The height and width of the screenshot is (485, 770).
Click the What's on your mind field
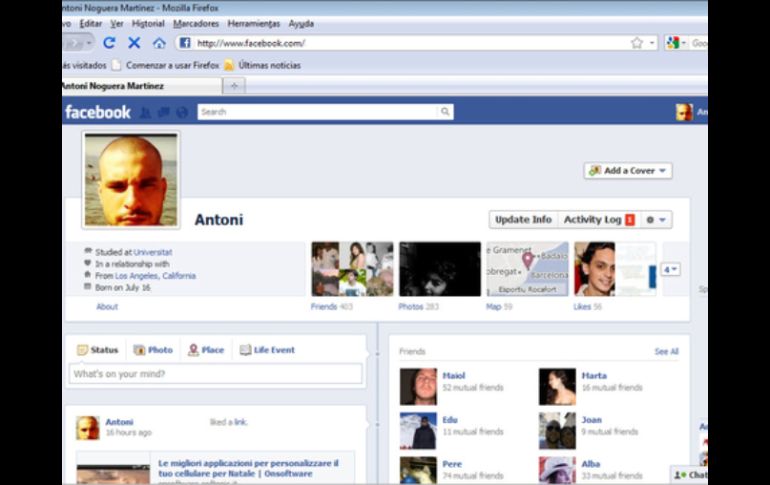click(215, 374)
